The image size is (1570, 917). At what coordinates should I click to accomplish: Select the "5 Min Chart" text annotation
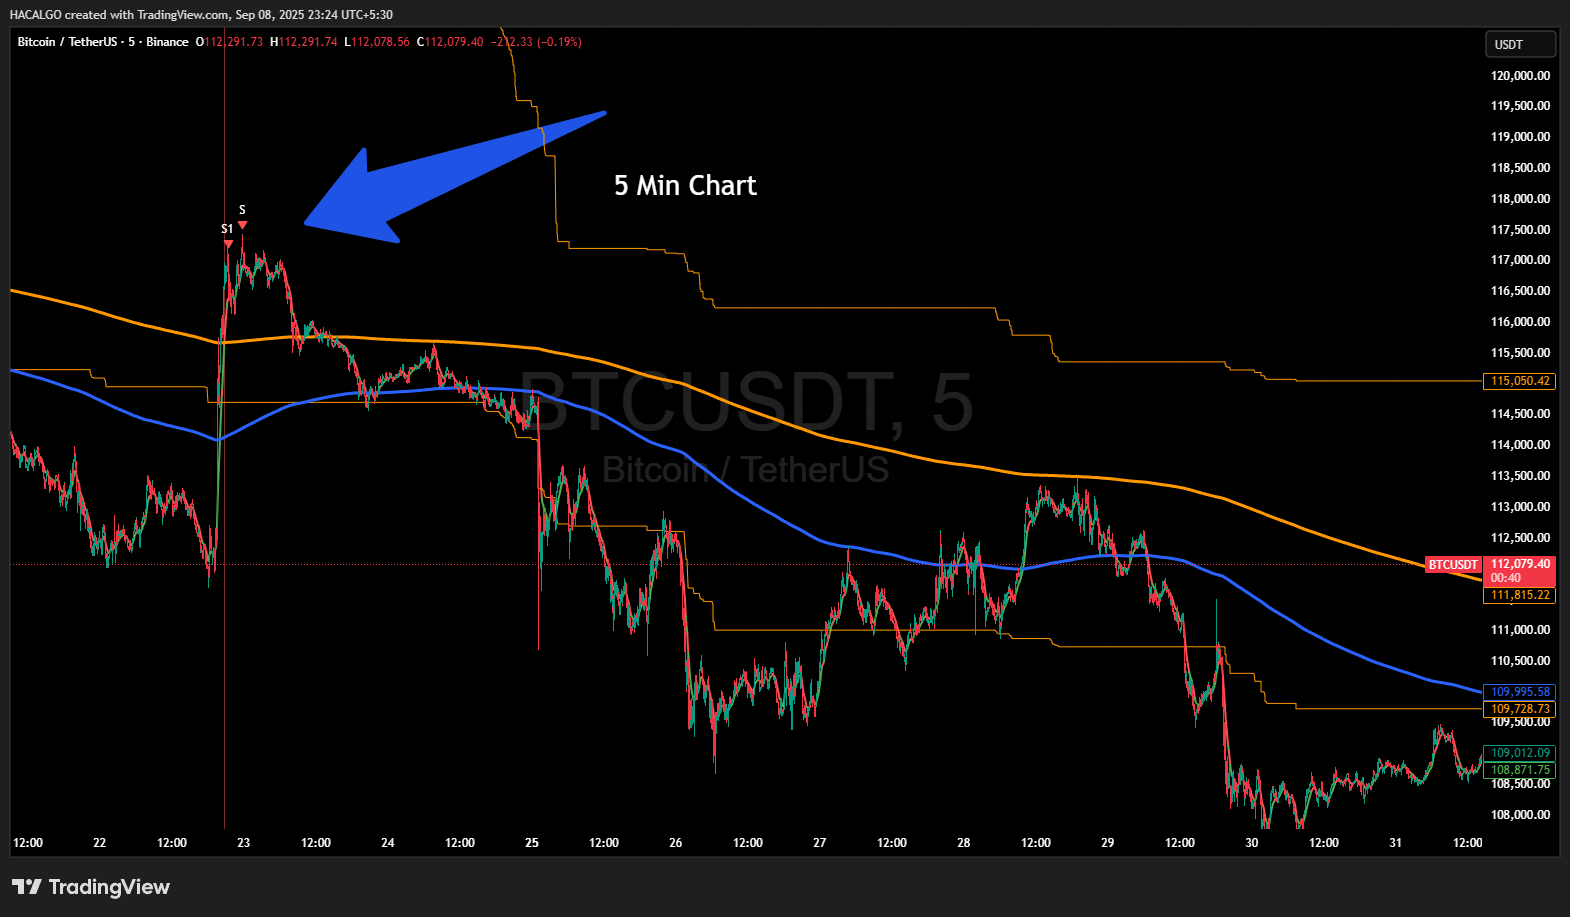click(685, 186)
